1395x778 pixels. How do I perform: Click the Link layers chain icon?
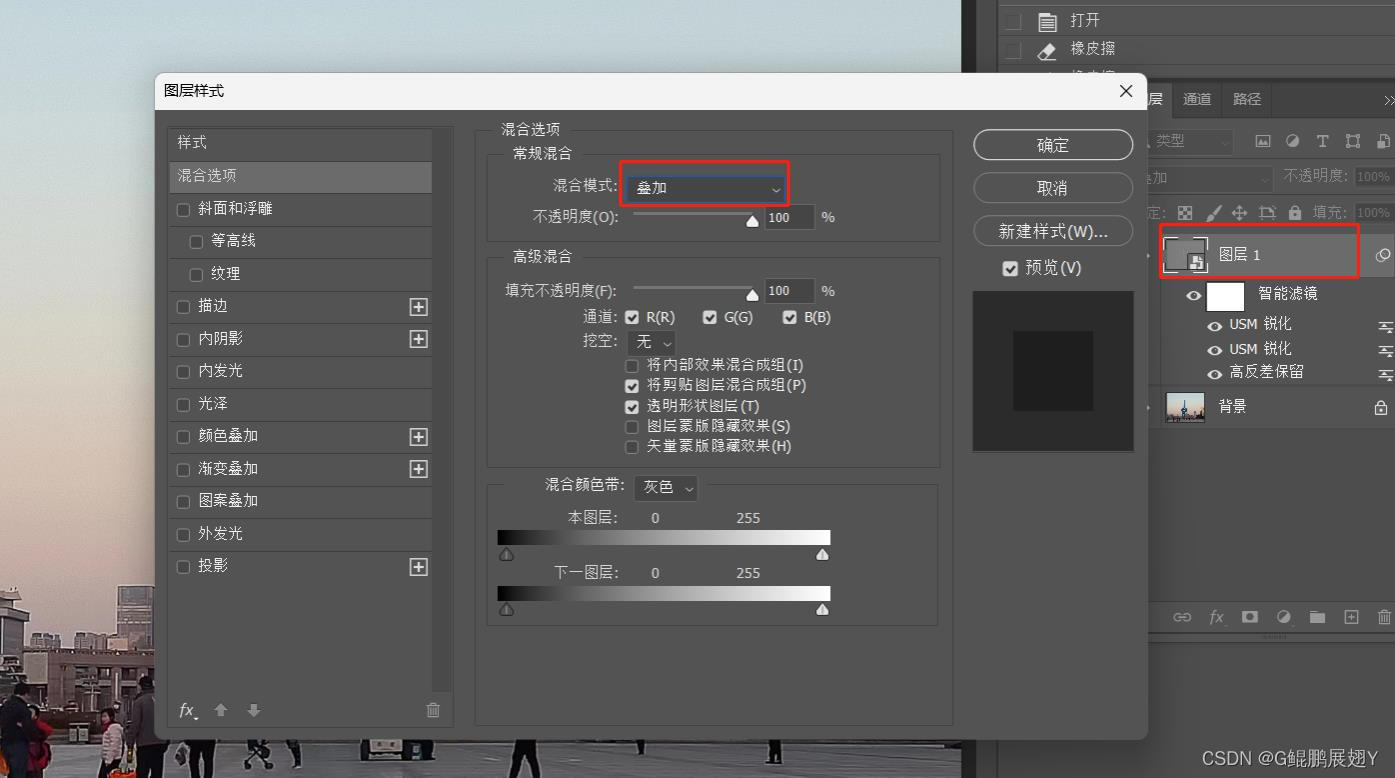coord(1181,617)
